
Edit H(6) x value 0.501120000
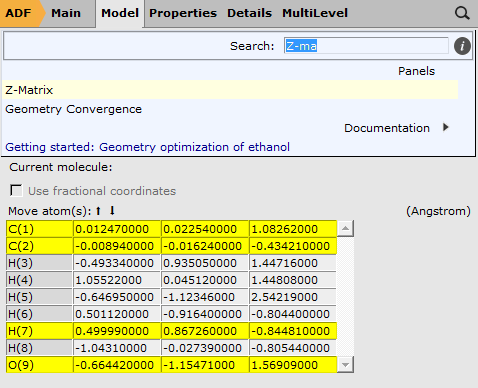tap(117, 314)
